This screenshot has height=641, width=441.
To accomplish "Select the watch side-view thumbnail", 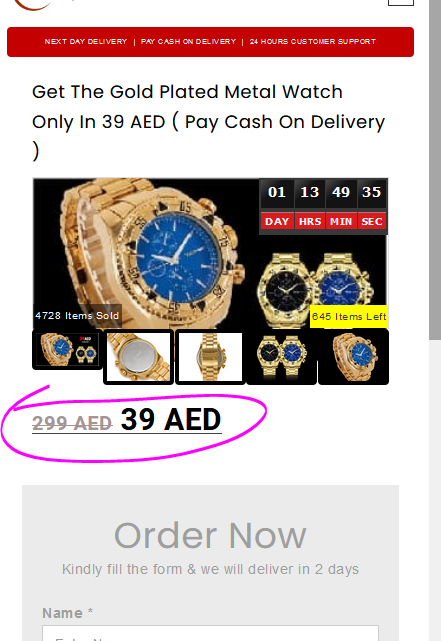I will 210,357.
